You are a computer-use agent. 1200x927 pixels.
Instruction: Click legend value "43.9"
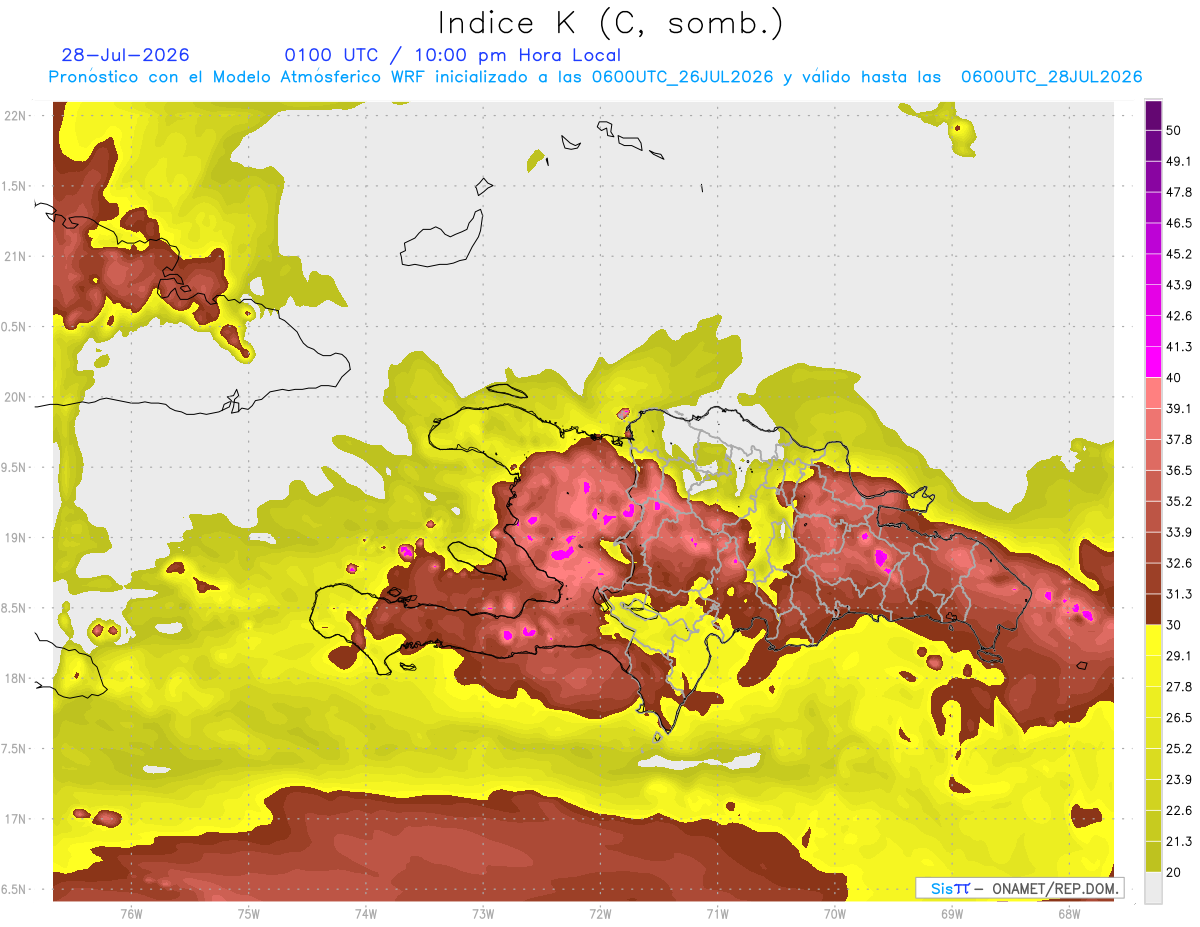click(x=1179, y=285)
